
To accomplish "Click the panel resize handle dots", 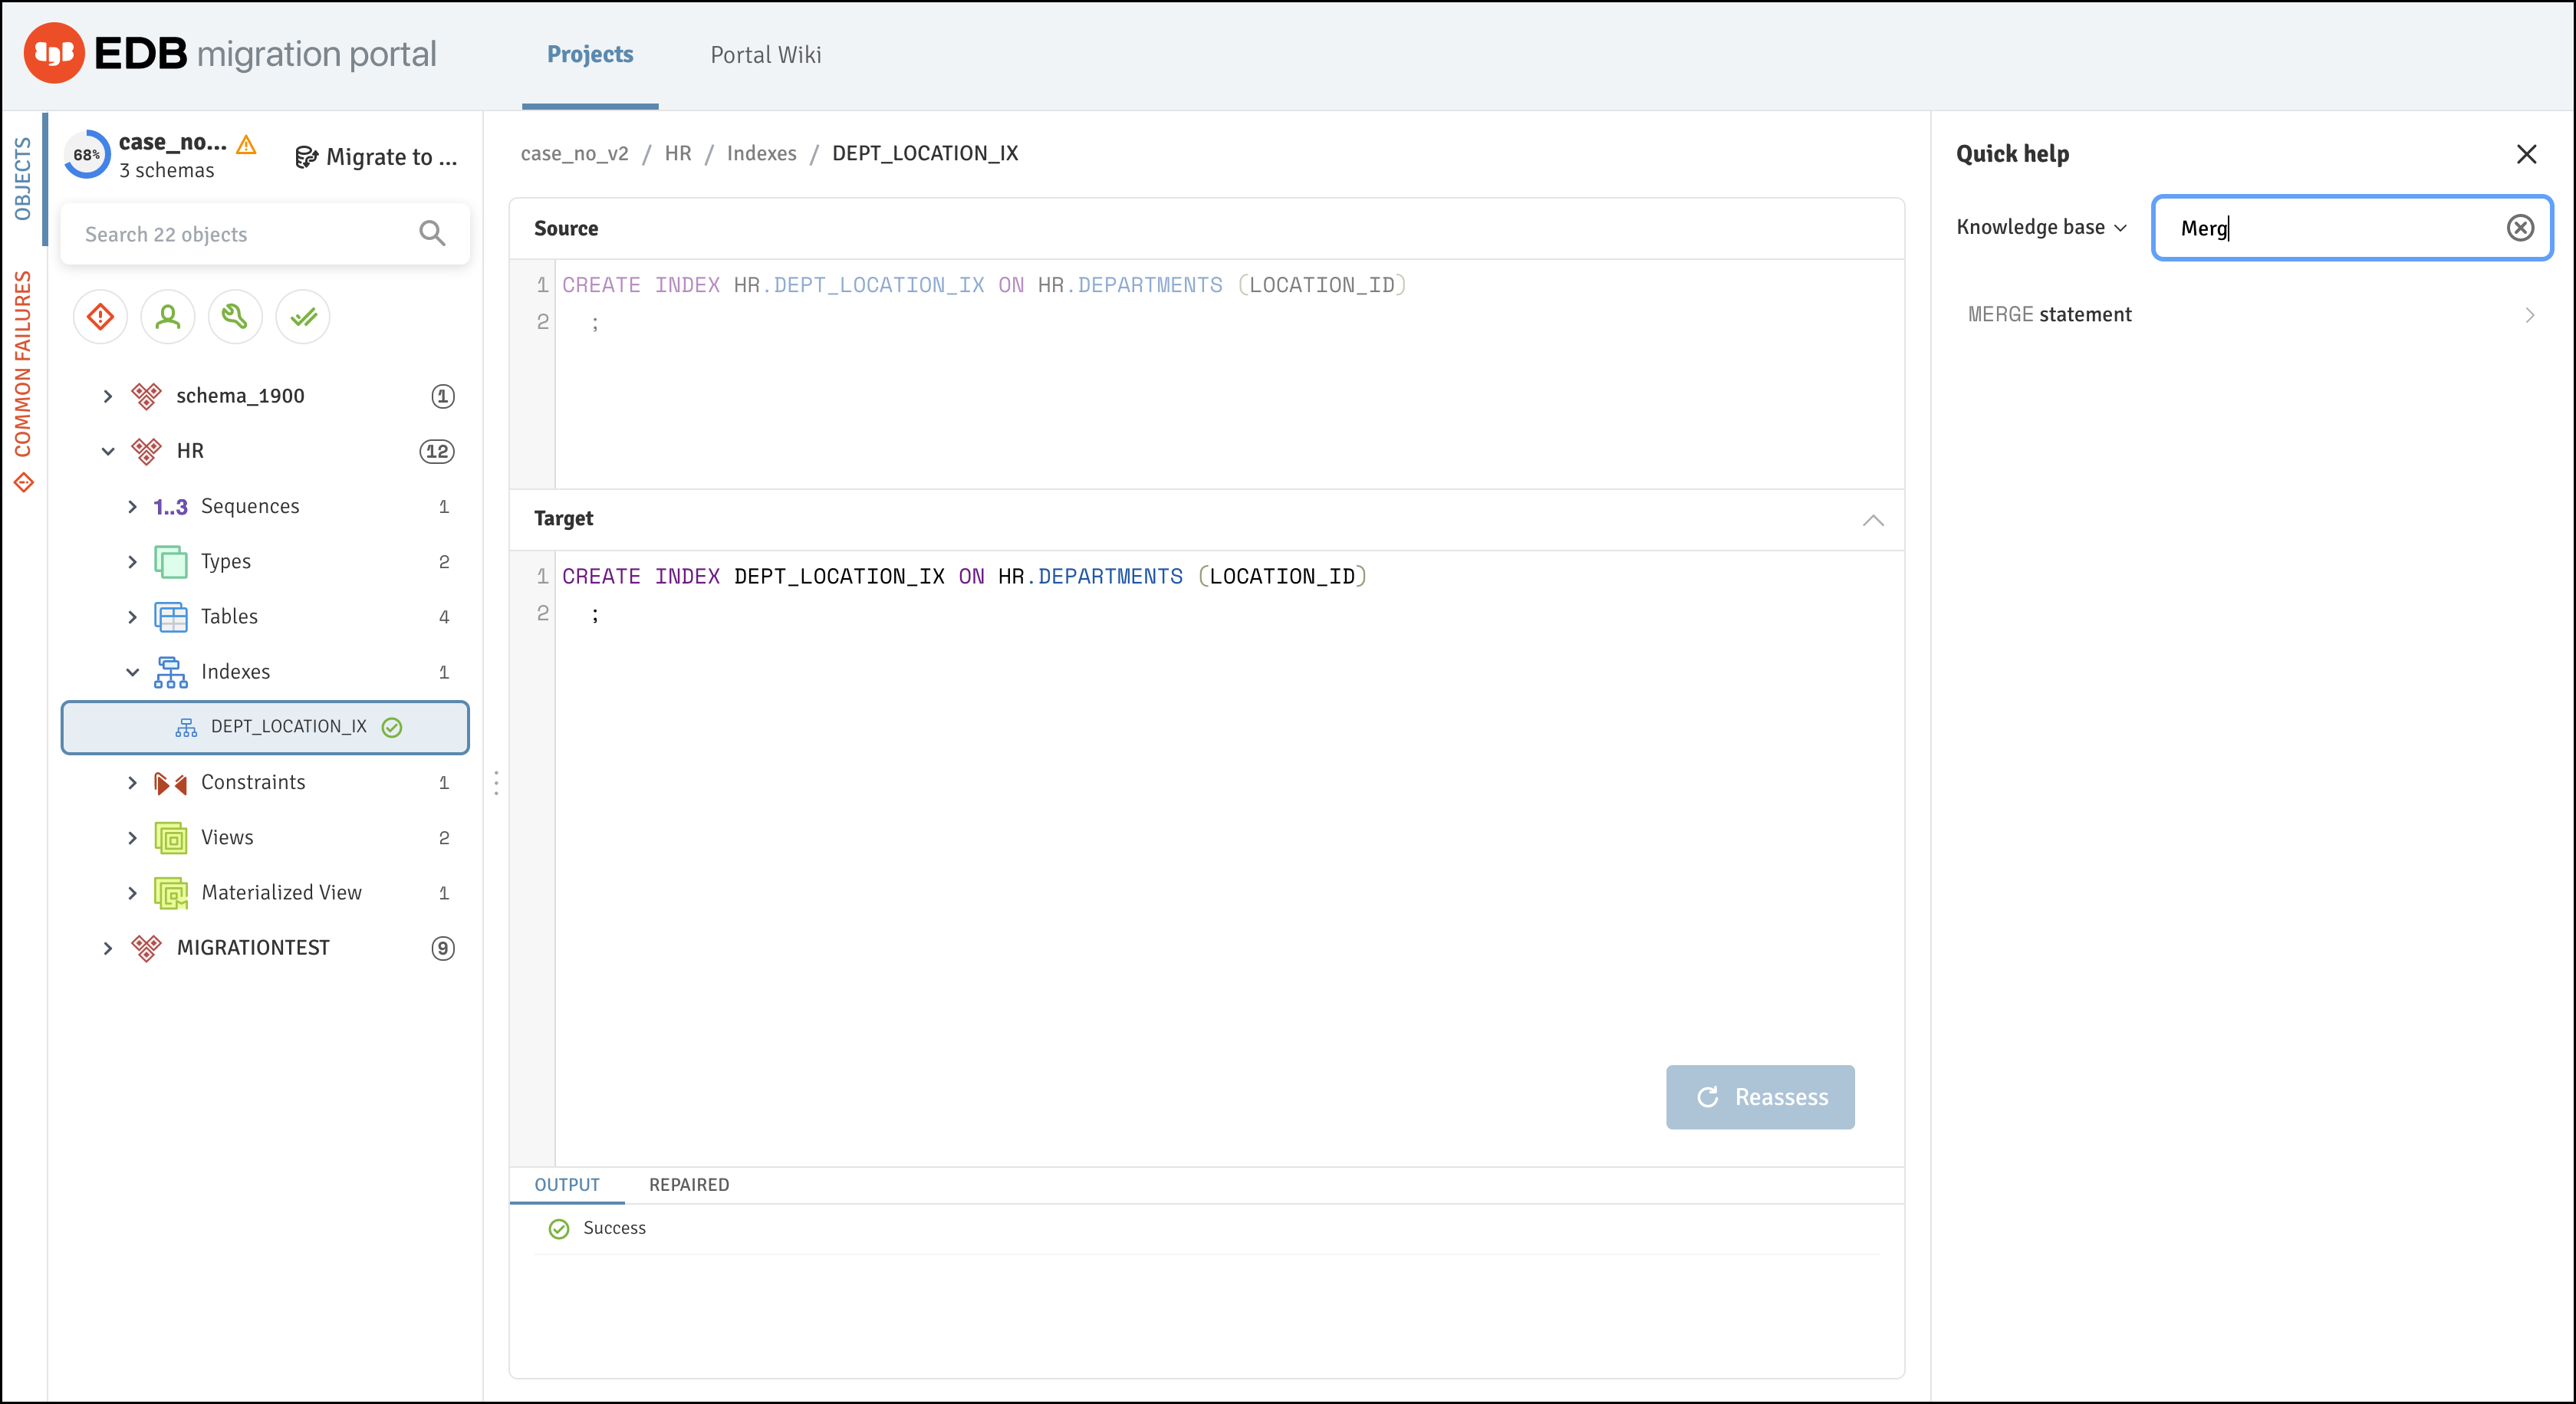I will pos(496,783).
